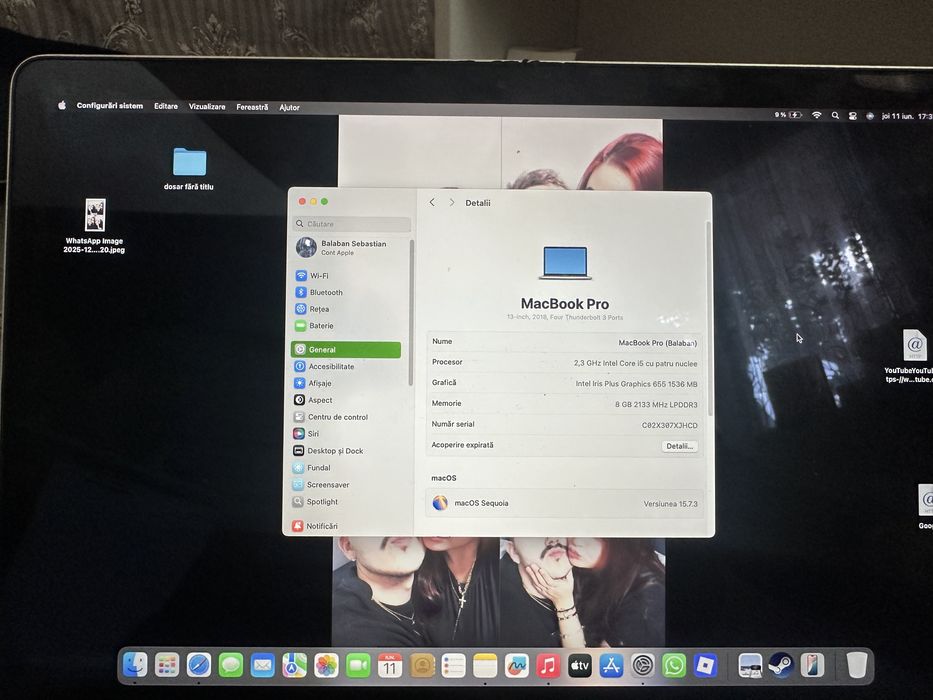Open the Editare menu
Image resolution: width=933 pixels, height=700 pixels.
166,107
